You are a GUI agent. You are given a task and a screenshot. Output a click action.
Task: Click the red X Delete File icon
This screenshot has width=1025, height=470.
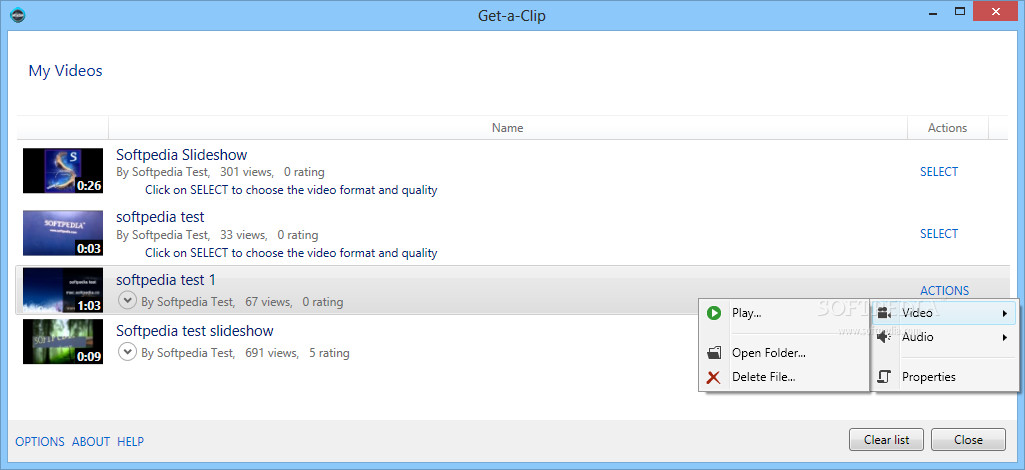(713, 377)
